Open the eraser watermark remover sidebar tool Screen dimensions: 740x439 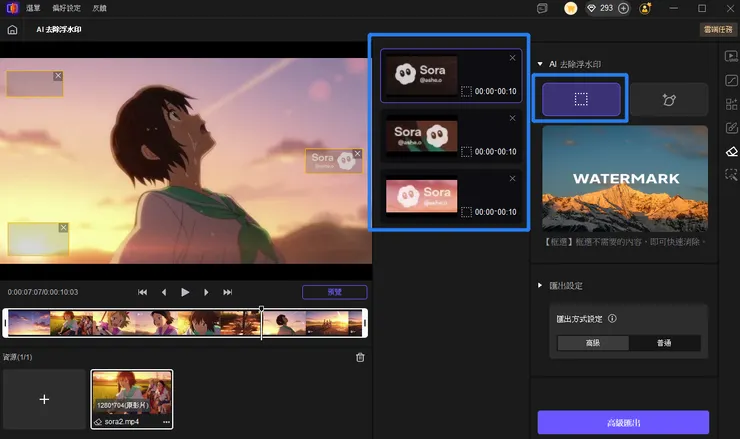[x=731, y=152]
